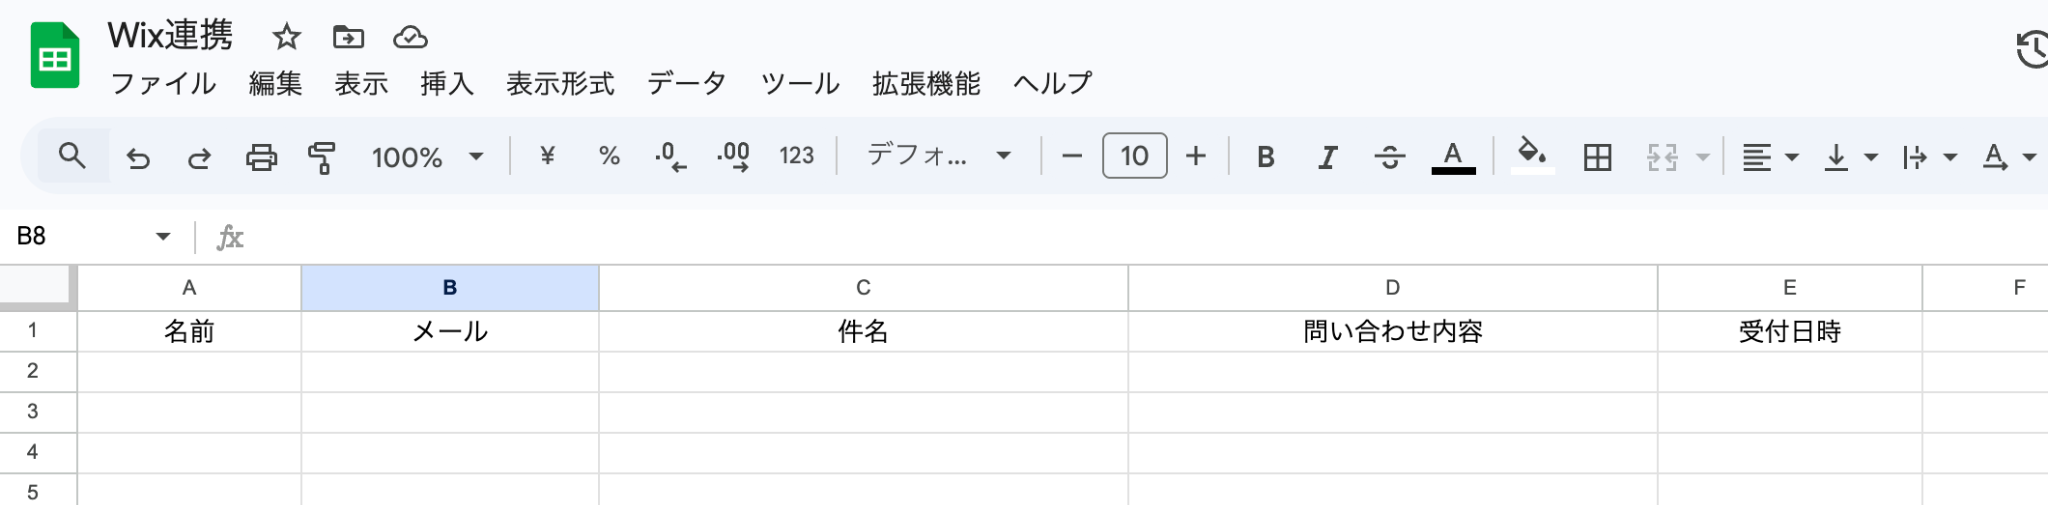Open version history clock icon

(2032, 50)
